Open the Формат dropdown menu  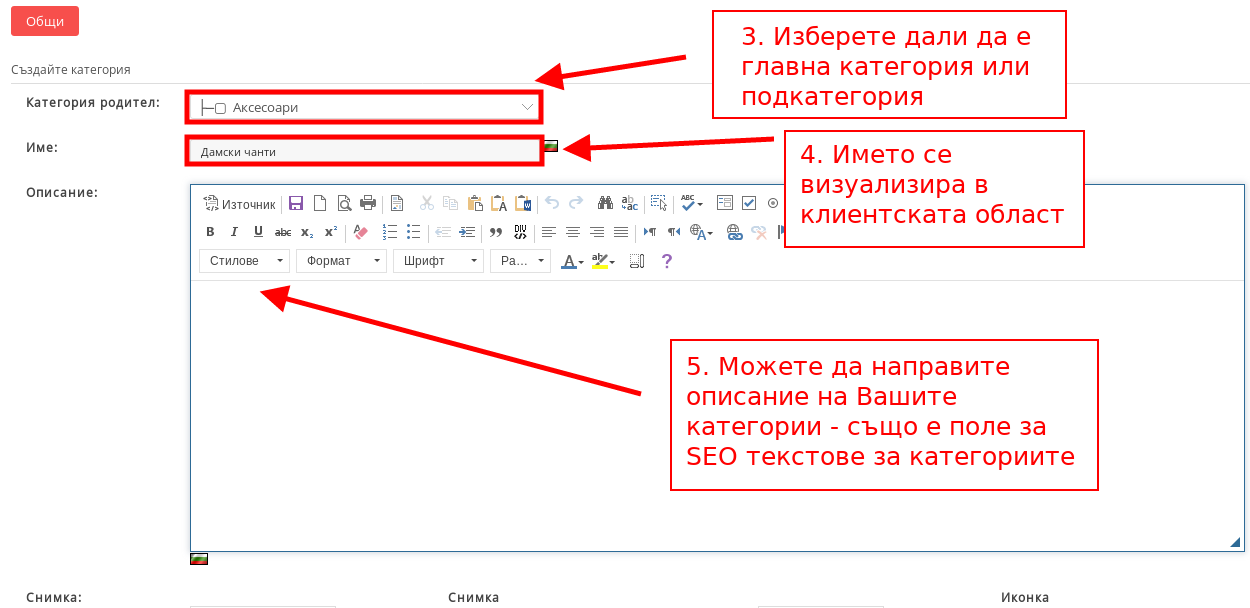(x=341, y=261)
